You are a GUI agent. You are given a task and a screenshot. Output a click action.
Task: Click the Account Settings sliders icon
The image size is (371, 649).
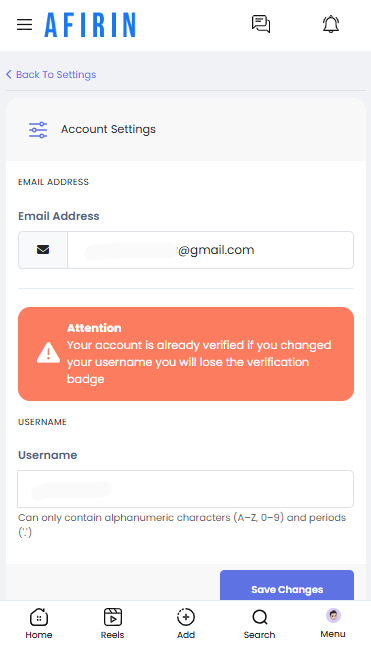38,130
